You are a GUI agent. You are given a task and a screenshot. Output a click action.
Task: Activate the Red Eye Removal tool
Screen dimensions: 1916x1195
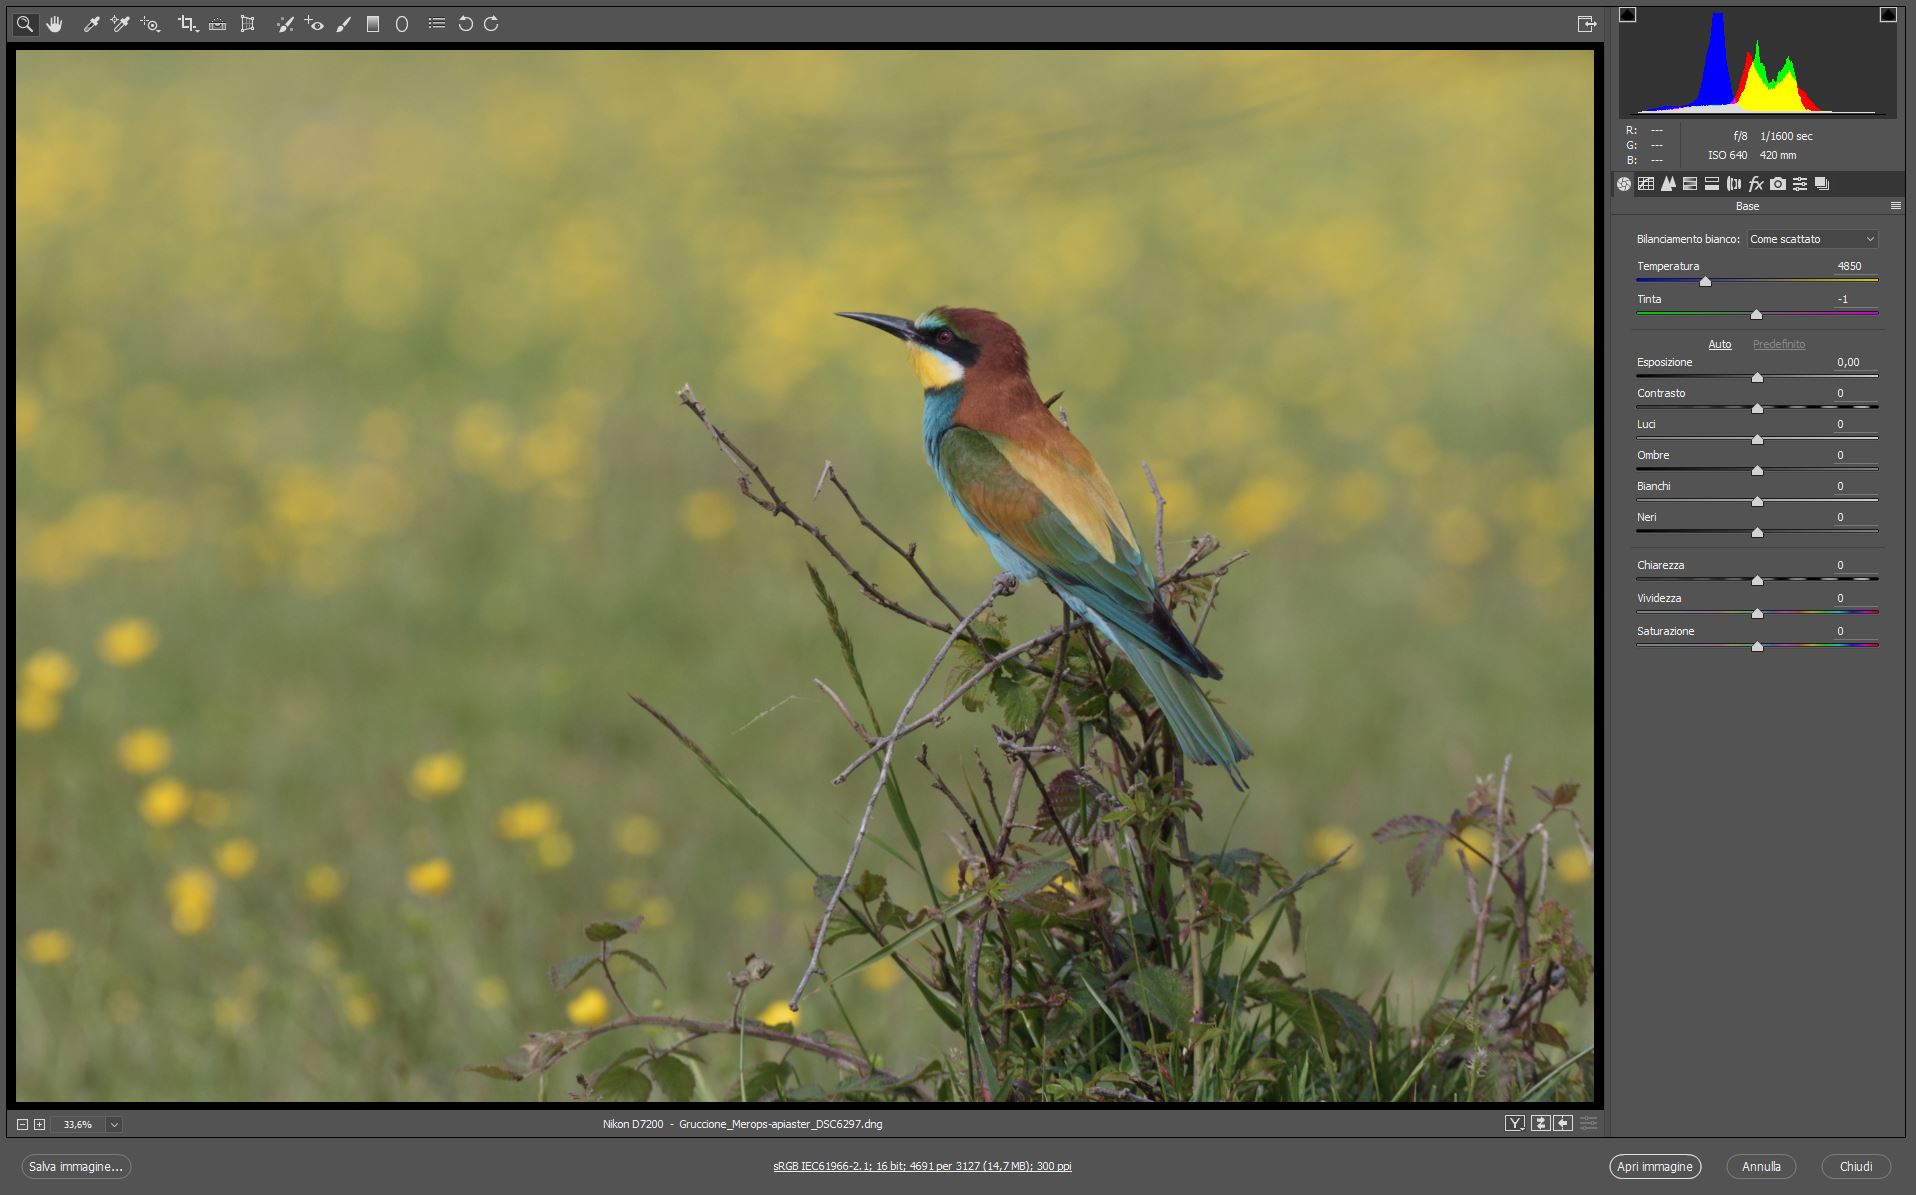[x=314, y=24]
